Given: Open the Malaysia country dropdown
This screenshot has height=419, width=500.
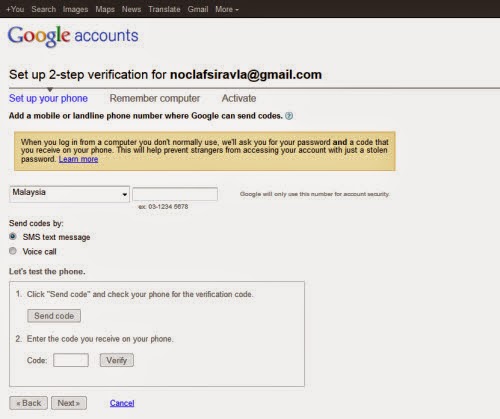Looking at the screenshot, I should point(69,194).
